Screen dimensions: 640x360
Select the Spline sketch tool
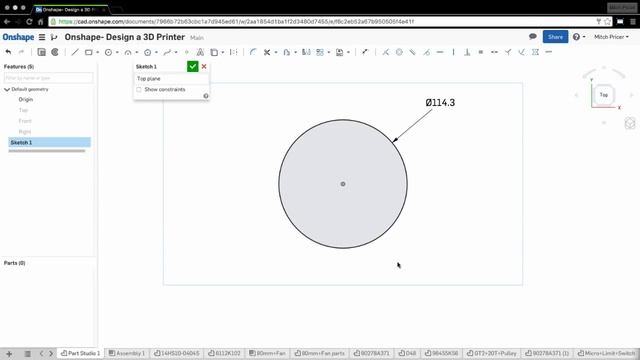tap(167, 52)
